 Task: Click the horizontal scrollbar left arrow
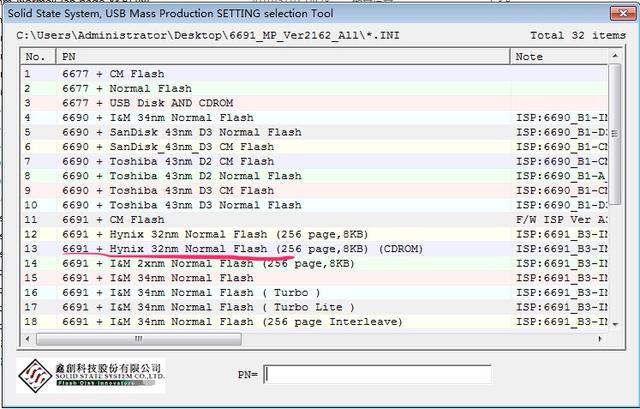coord(27,339)
